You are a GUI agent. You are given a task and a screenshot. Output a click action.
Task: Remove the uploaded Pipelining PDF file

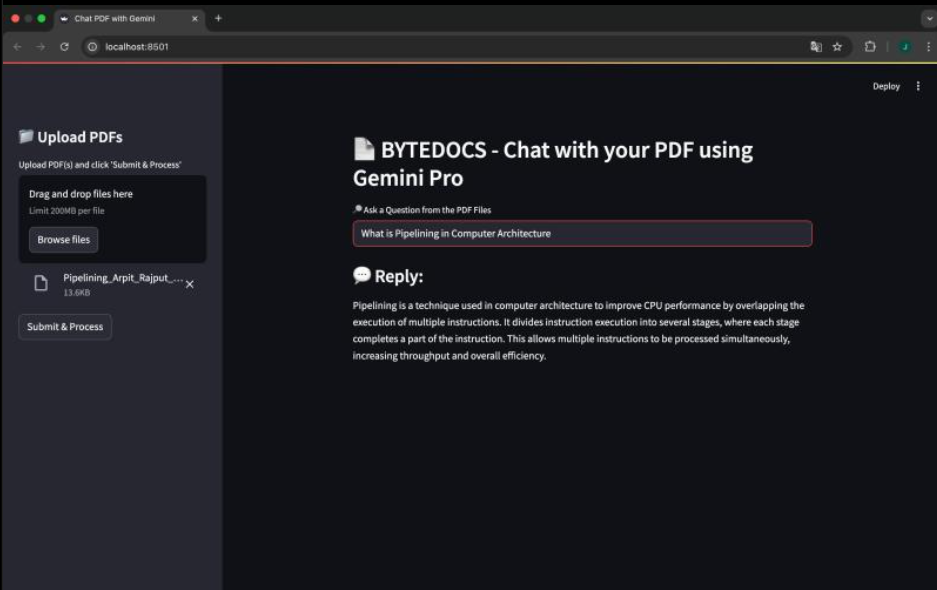coord(189,286)
